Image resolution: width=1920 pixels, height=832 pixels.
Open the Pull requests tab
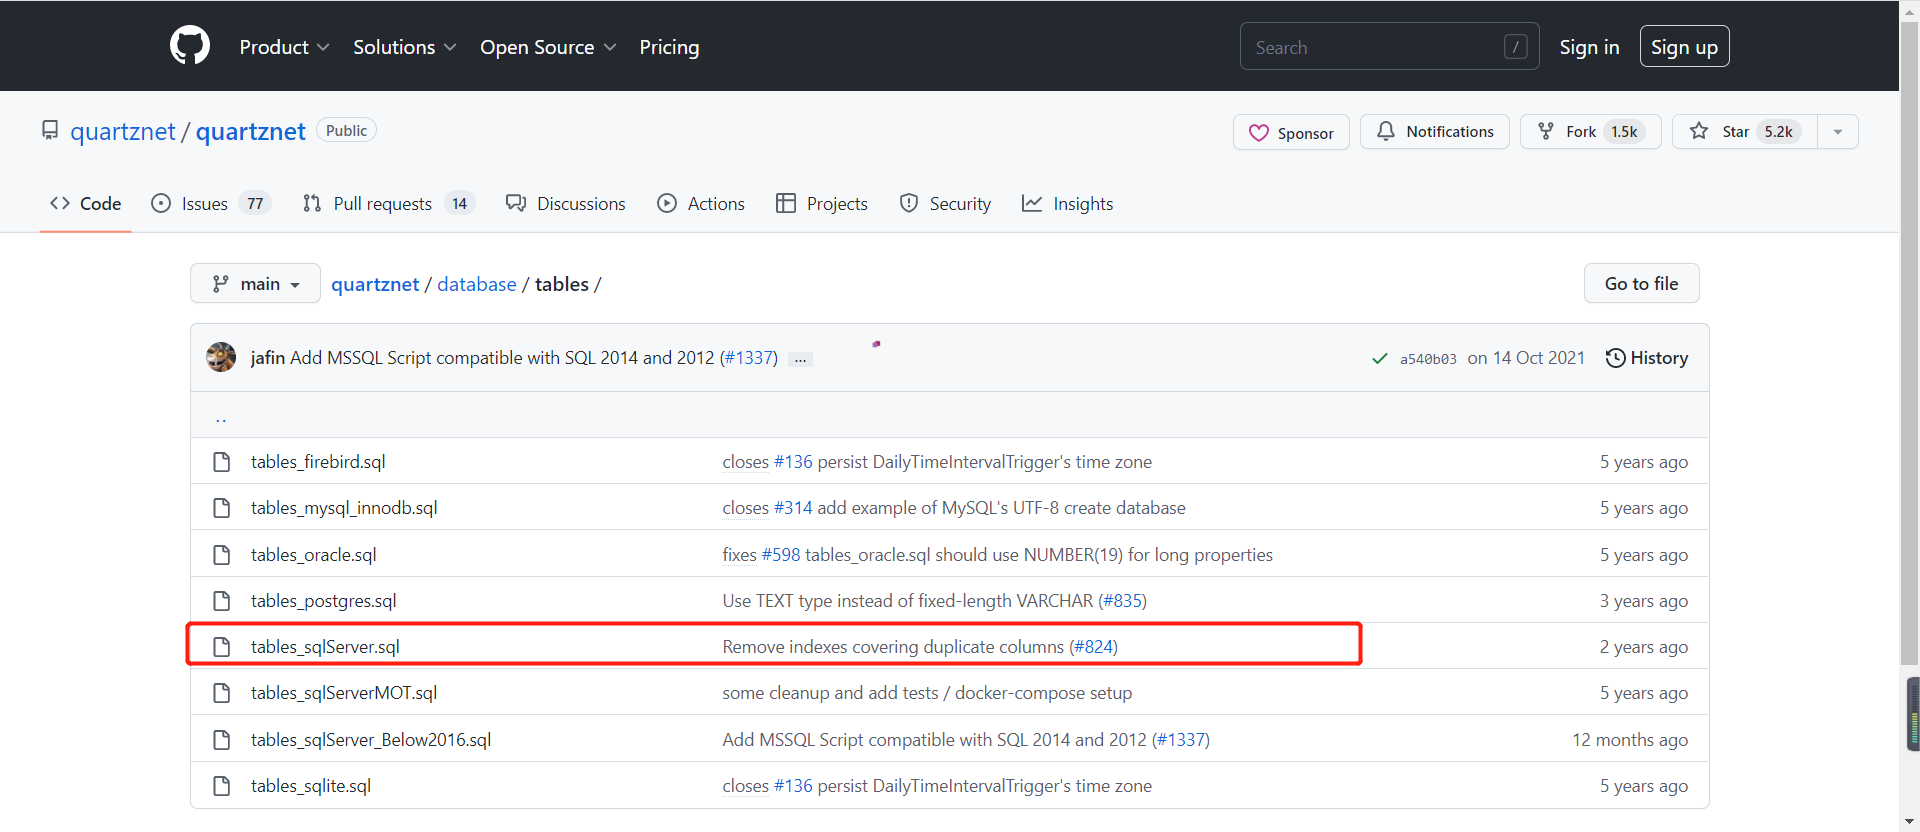click(x=387, y=204)
